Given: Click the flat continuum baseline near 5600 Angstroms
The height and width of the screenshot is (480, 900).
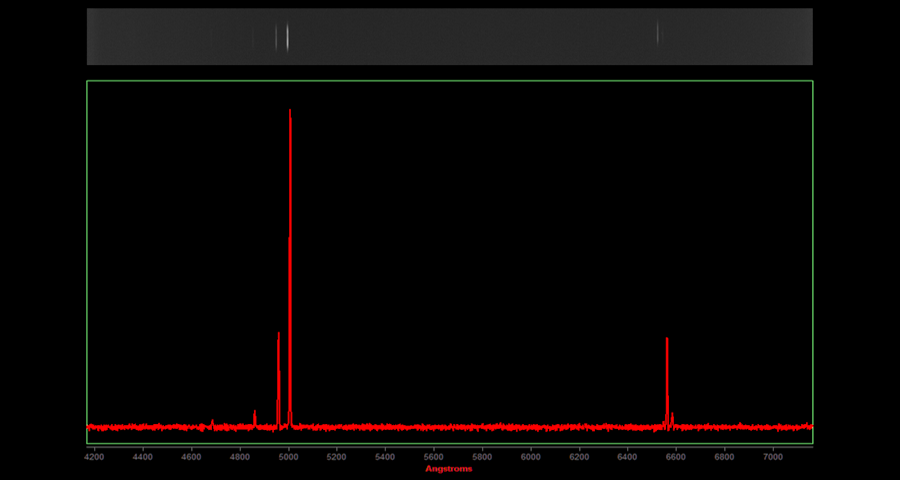Looking at the screenshot, I should (x=434, y=427).
